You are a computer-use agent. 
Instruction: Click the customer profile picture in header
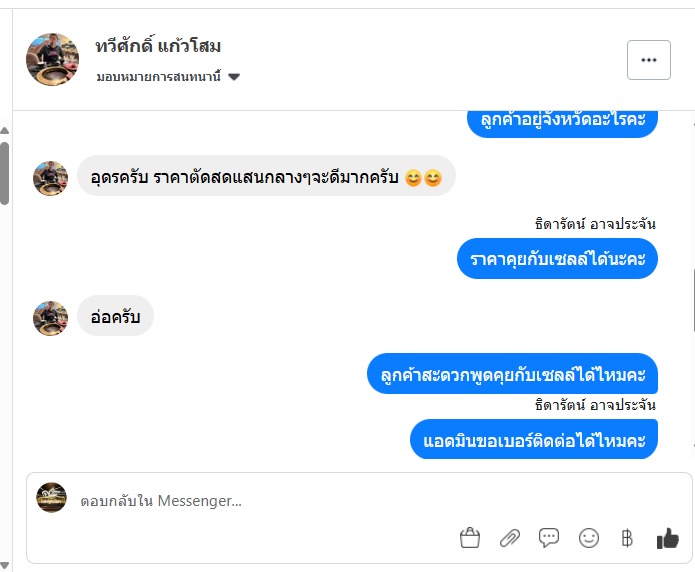52,60
